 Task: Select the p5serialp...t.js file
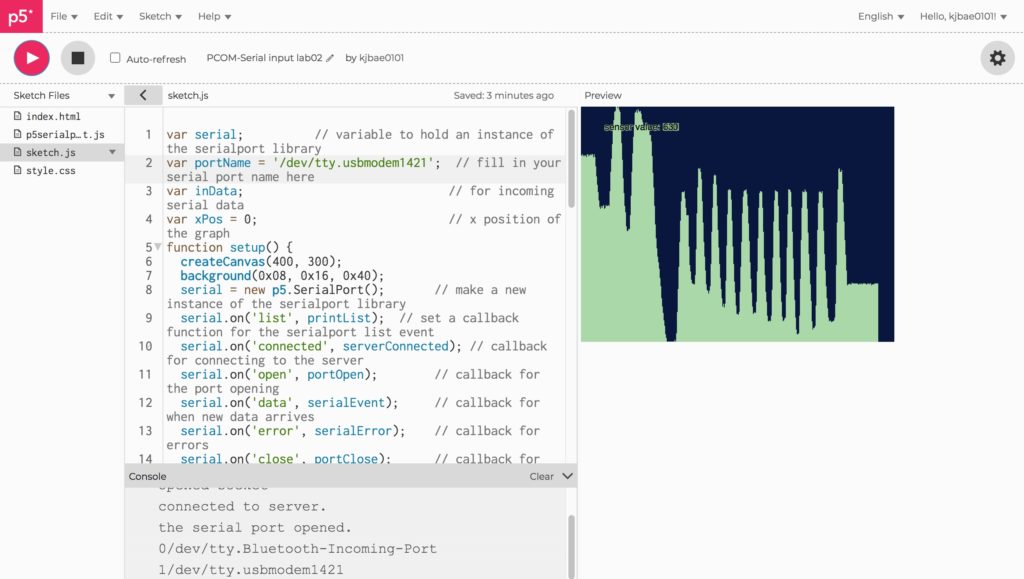pyautogui.click(x=65, y=134)
